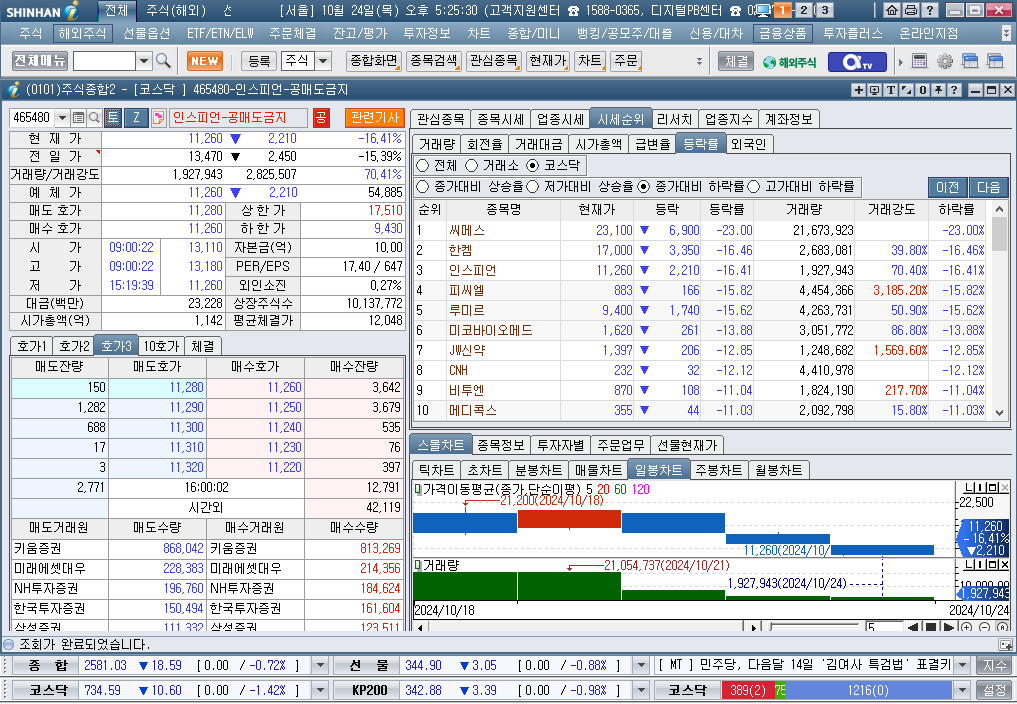Click the 이전 page button
The width and height of the screenshot is (1017, 704).
click(947, 187)
